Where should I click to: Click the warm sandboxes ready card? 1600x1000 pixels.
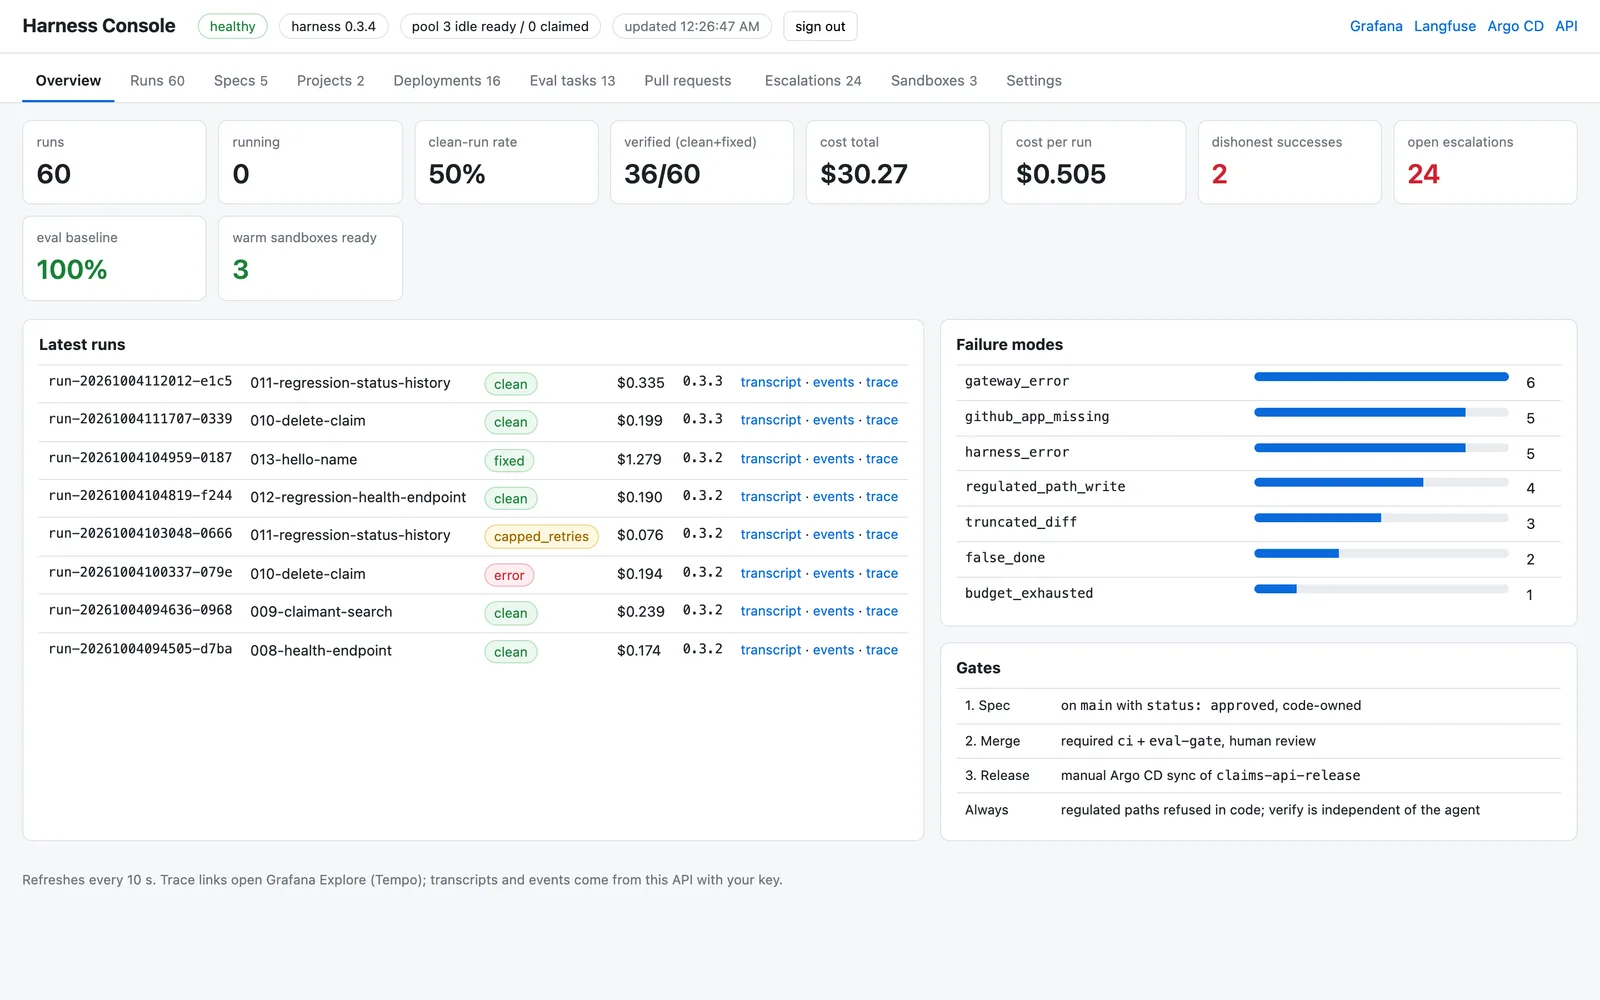pos(310,258)
